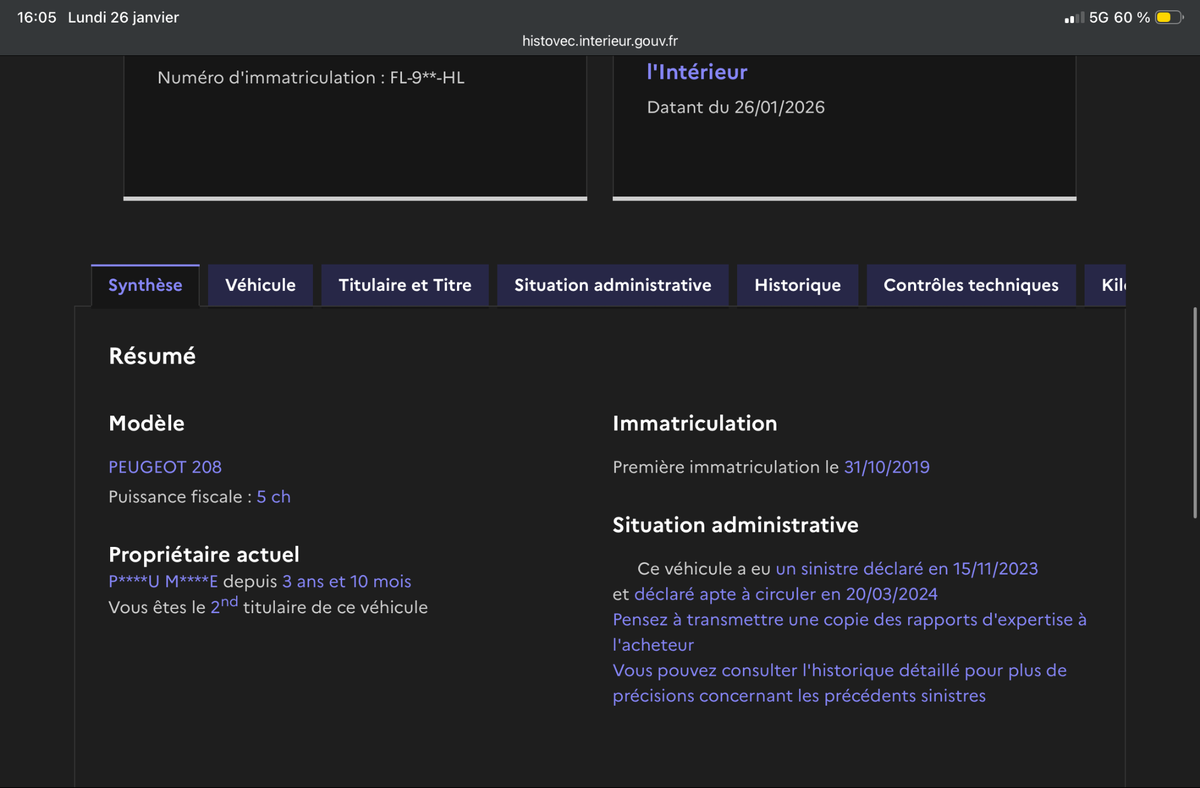
Task: Select the Synthèse tab
Action: [145, 285]
